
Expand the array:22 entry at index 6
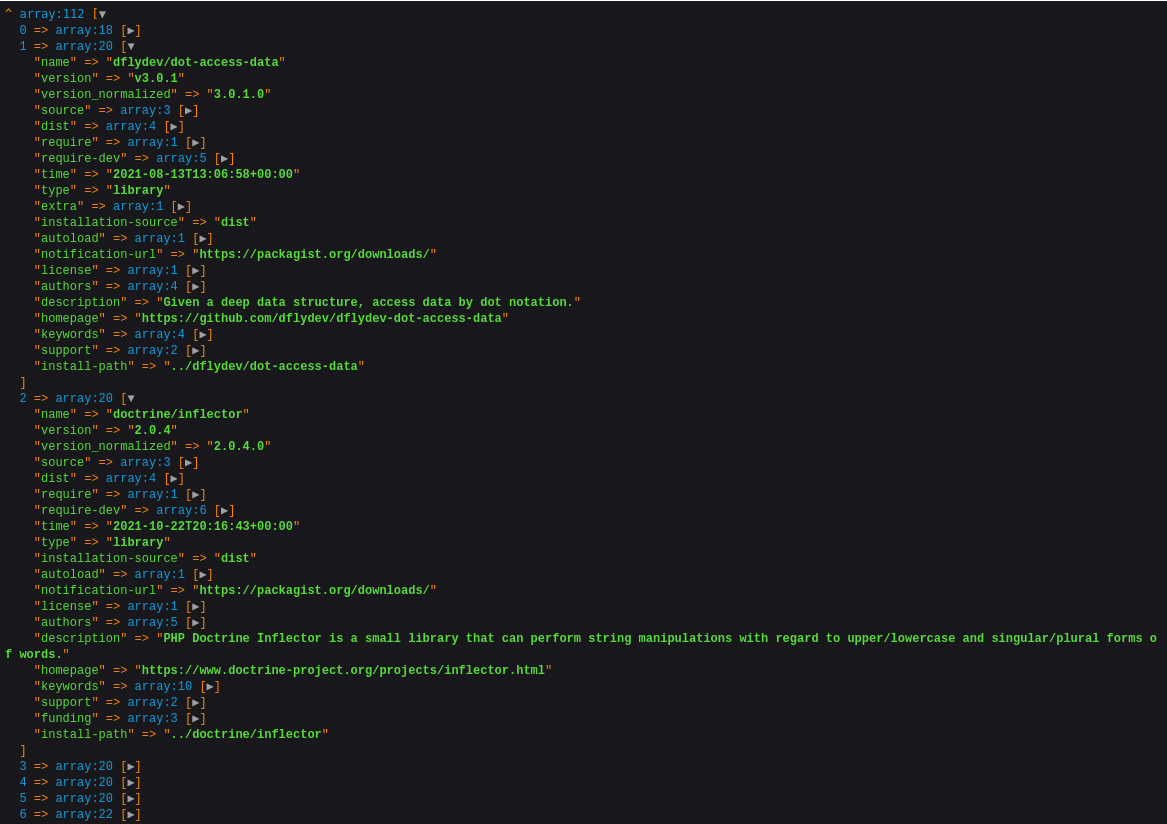tap(131, 815)
